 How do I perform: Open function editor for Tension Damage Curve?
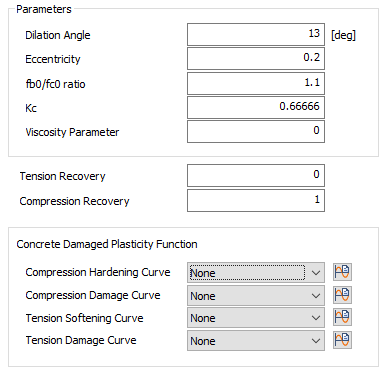(x=342, y=340)
